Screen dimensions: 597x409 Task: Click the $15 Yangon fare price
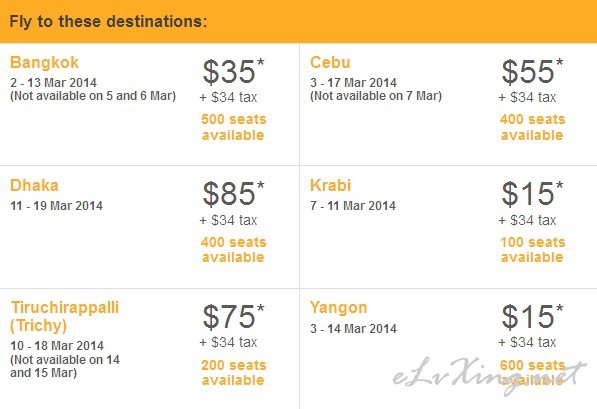[532, 316]
